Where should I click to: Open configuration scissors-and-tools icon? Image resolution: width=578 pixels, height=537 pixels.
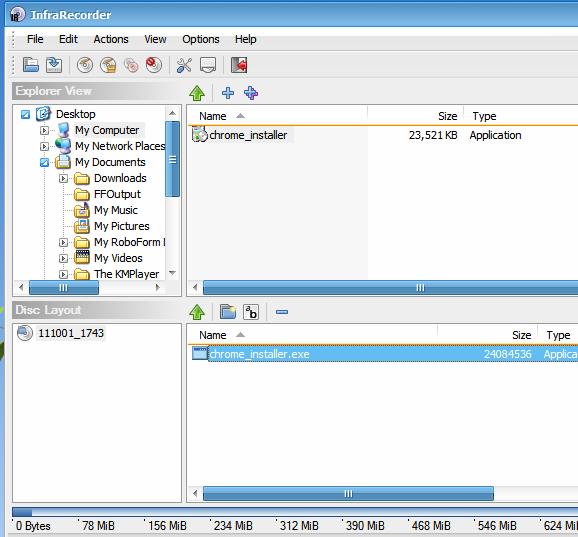point(184,65)
